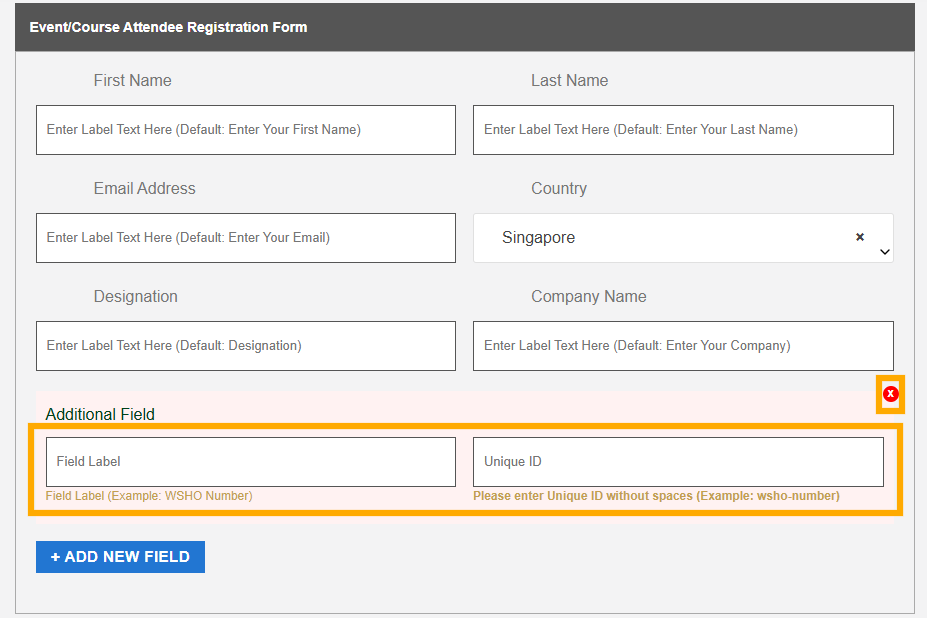Clear the Singapore country selection
The height and width of the screenshot is (618, 927).
tap(859, 237)
